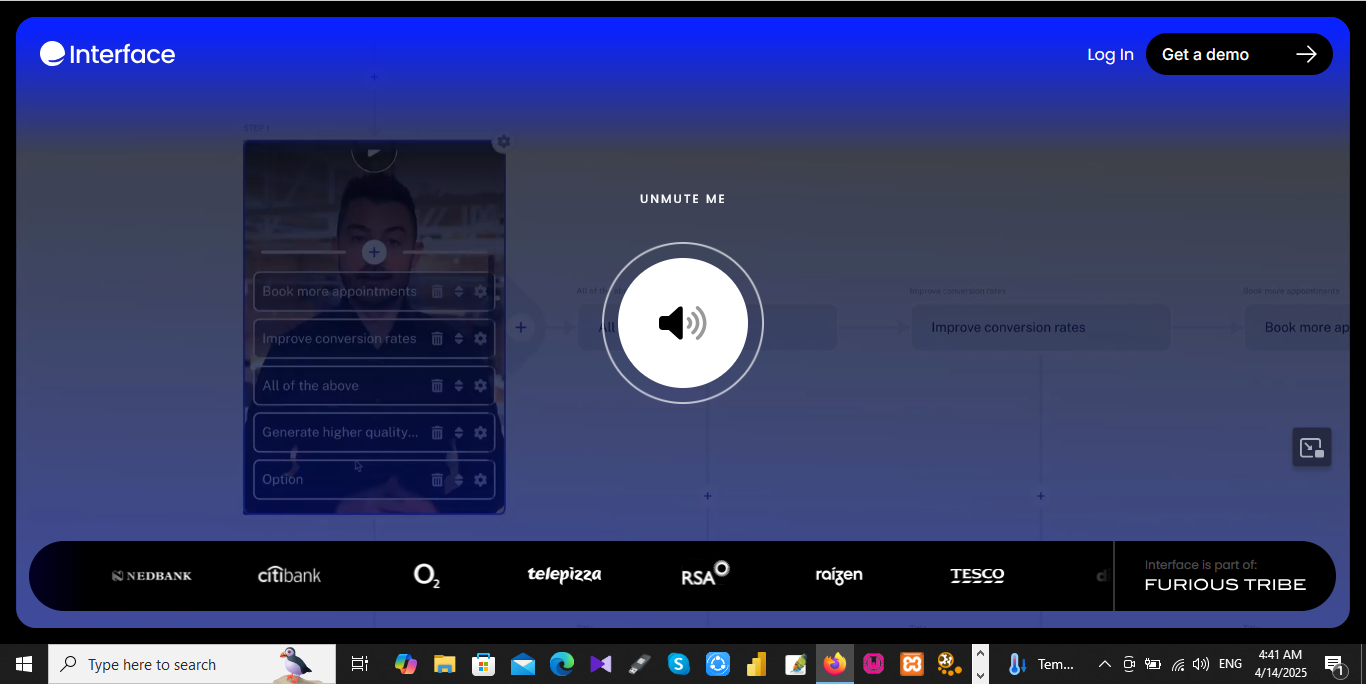The image size is (1366, 684).
Task: Delete the blank Option entry
Action: coord(437,480)
